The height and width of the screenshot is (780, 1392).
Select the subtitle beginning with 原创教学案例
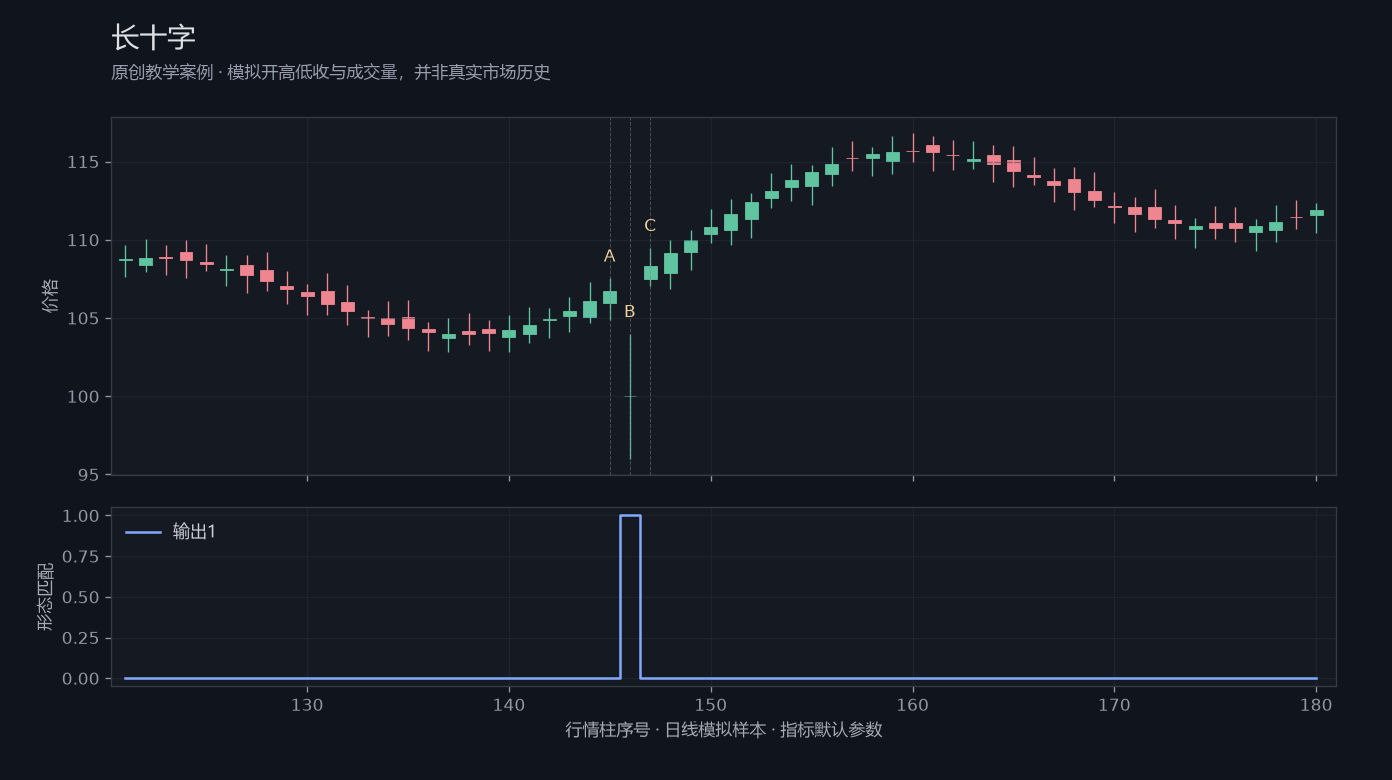[x=331, y=73]
